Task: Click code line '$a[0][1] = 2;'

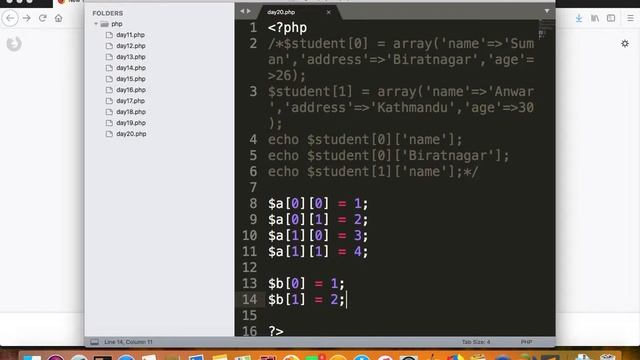Action: tap(318, 220)
